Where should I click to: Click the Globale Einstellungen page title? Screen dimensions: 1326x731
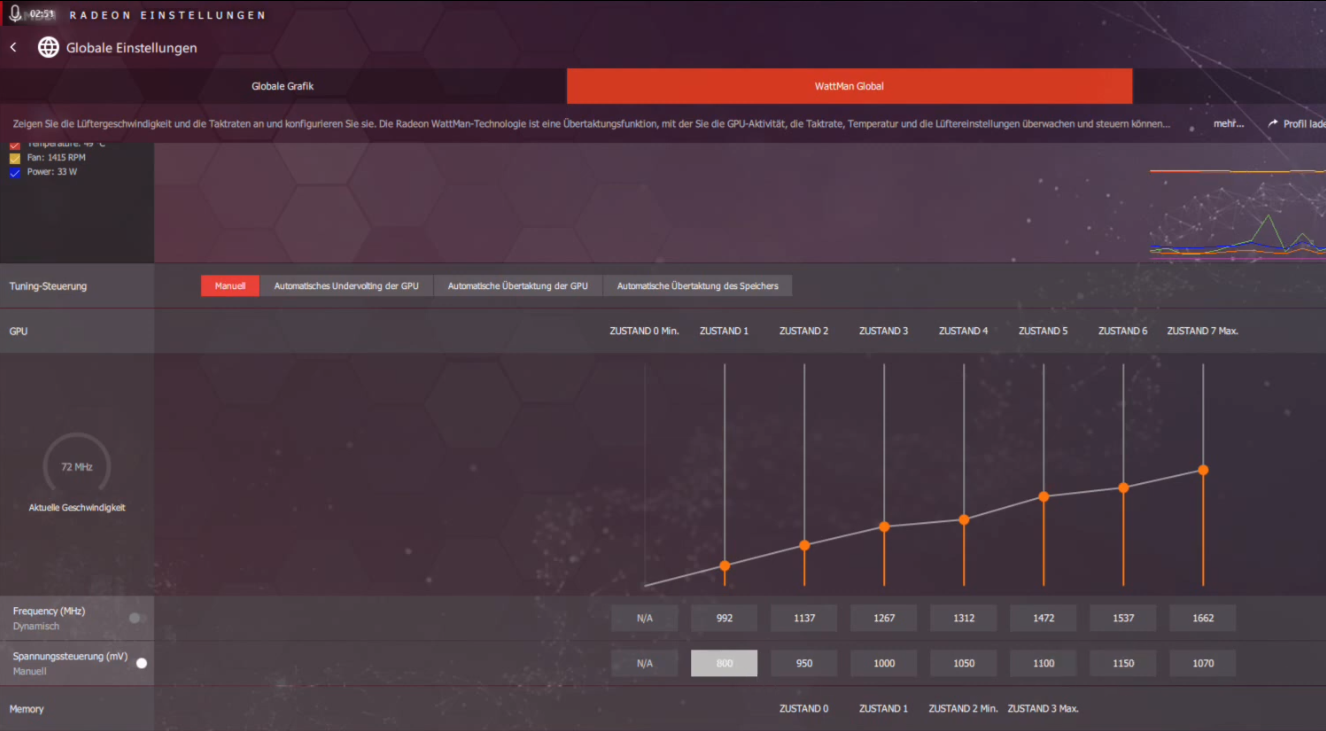pyautogui.click(x=132, y=48)
